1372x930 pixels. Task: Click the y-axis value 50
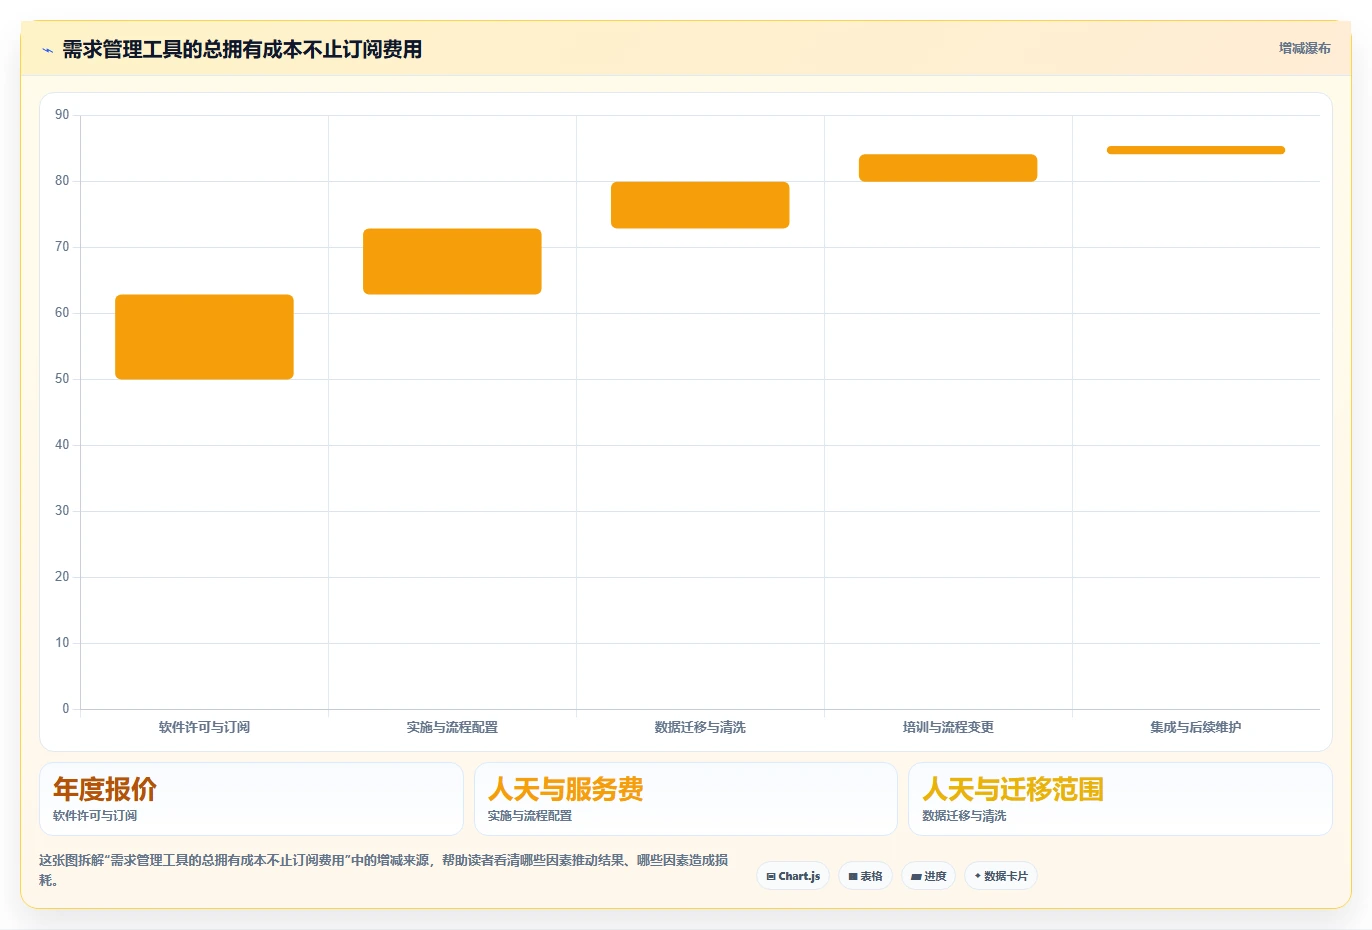pyautogui.click(x=62, y=379)
